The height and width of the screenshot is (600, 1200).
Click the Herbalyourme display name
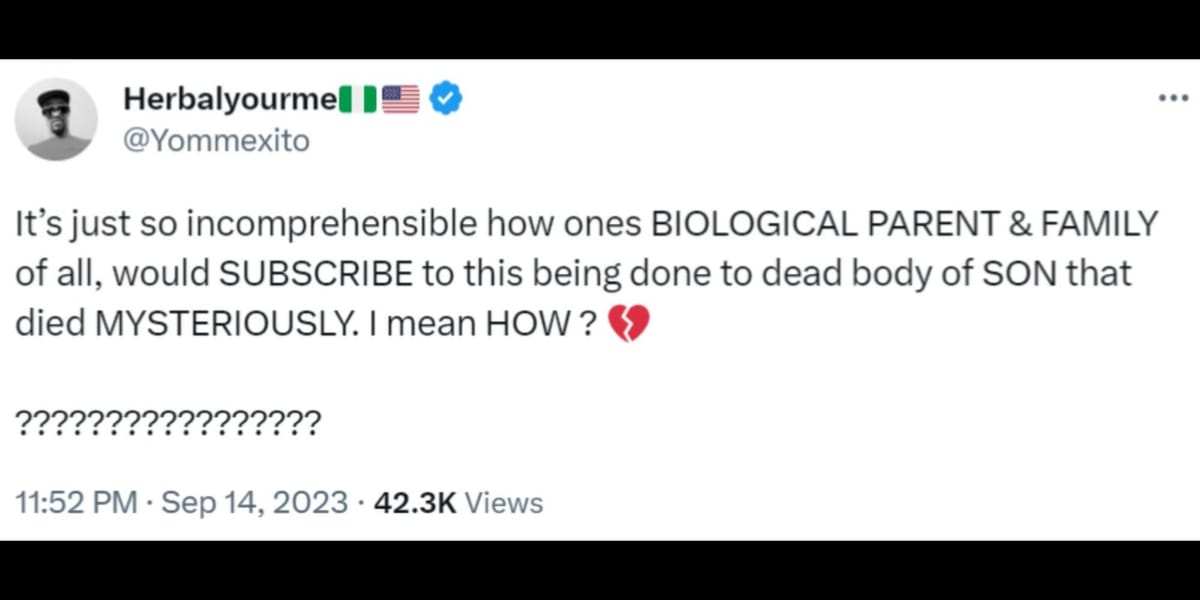tap(229, 99)
